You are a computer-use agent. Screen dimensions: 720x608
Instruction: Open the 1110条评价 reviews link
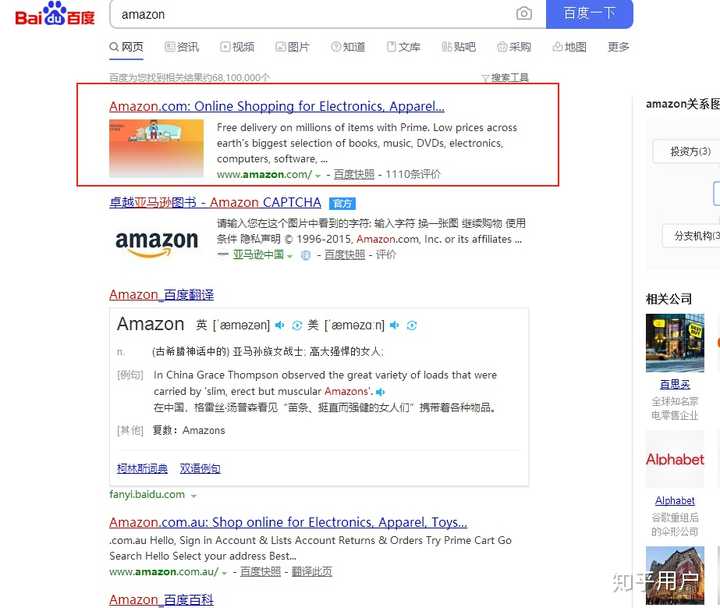[x=413, y=175]
